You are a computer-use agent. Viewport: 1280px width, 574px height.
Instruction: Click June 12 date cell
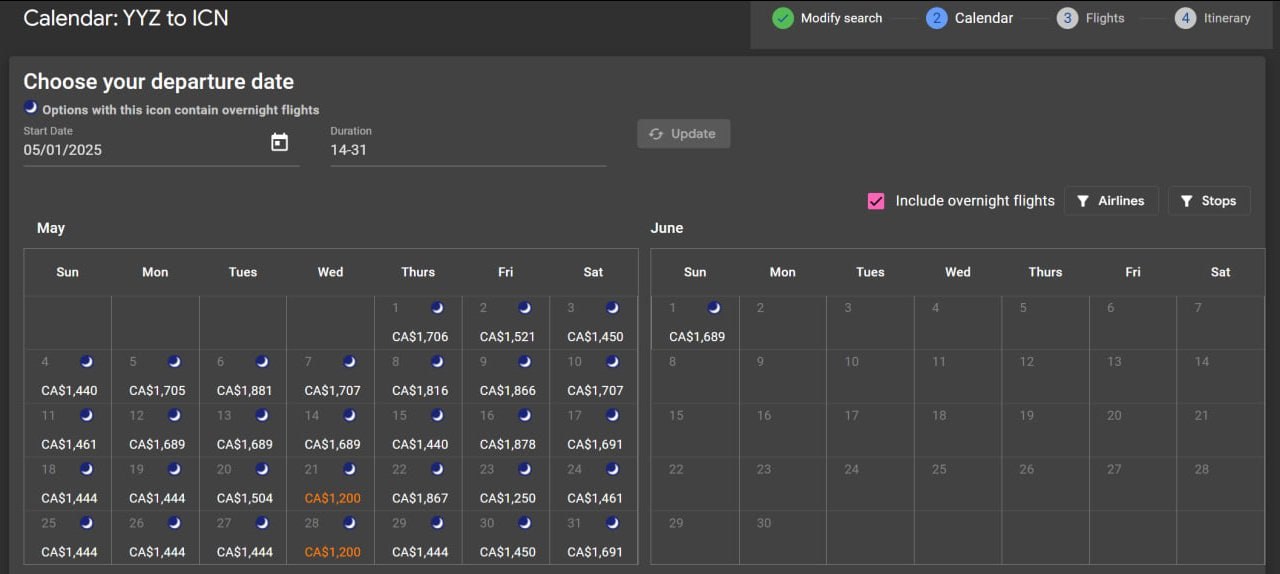click(x=1045, y=376)
